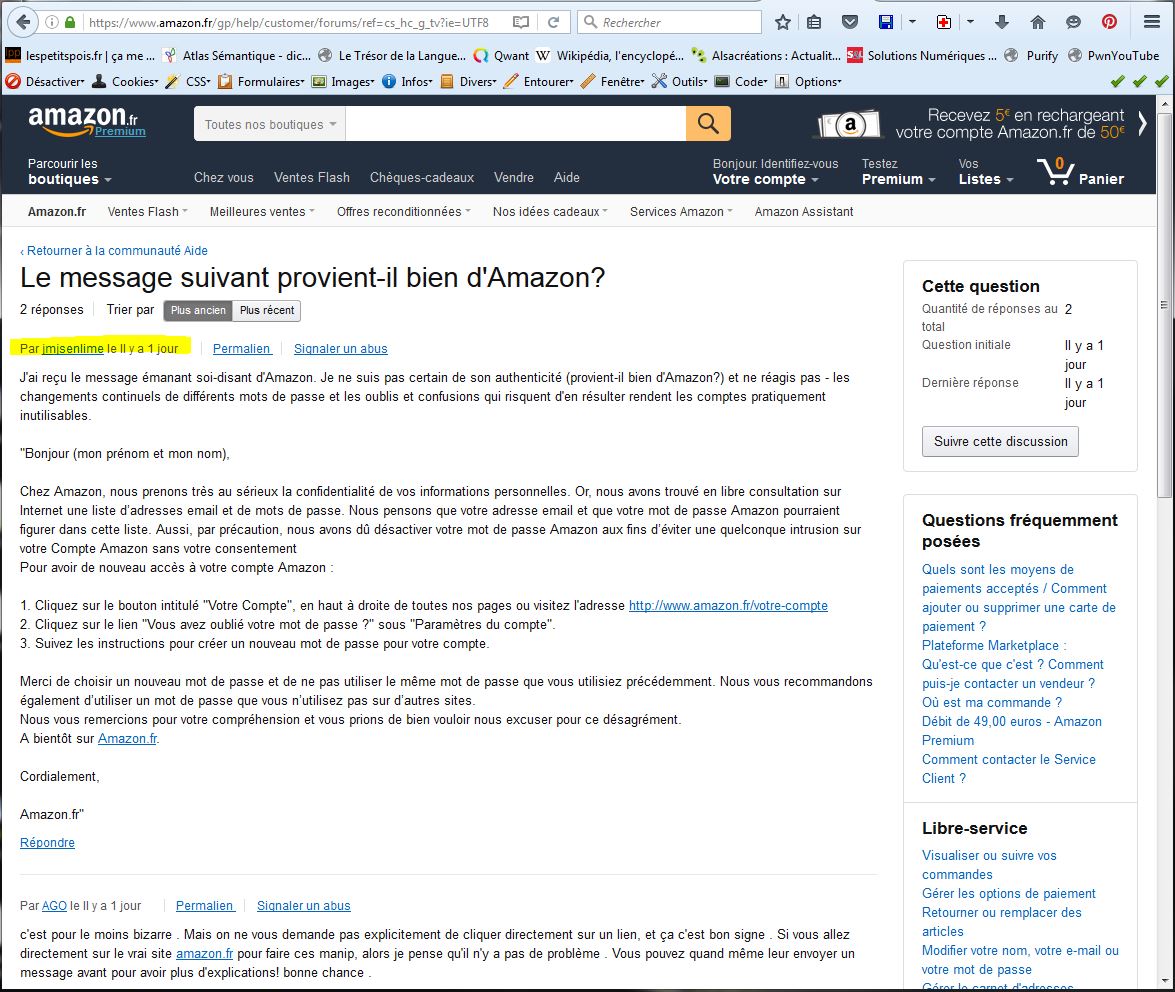This screenshot has width=1175, height=992.
Task: Click the Amazon search magnifier button
Action: click(x=708, y=124)
